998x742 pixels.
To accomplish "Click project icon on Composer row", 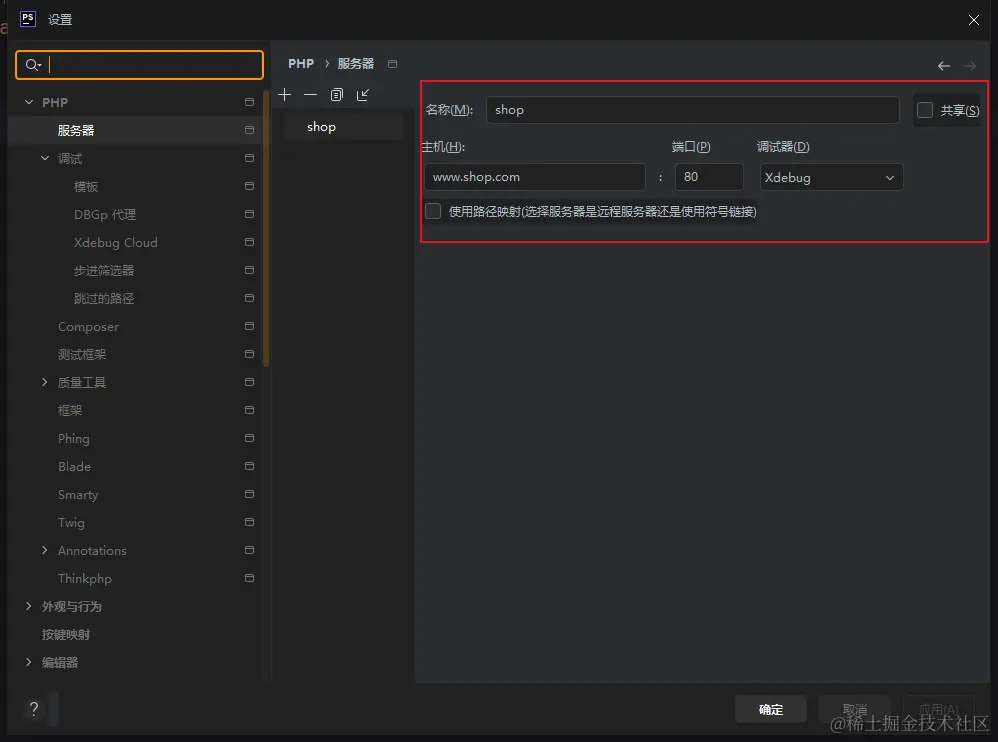I will [x=250, y=326].
